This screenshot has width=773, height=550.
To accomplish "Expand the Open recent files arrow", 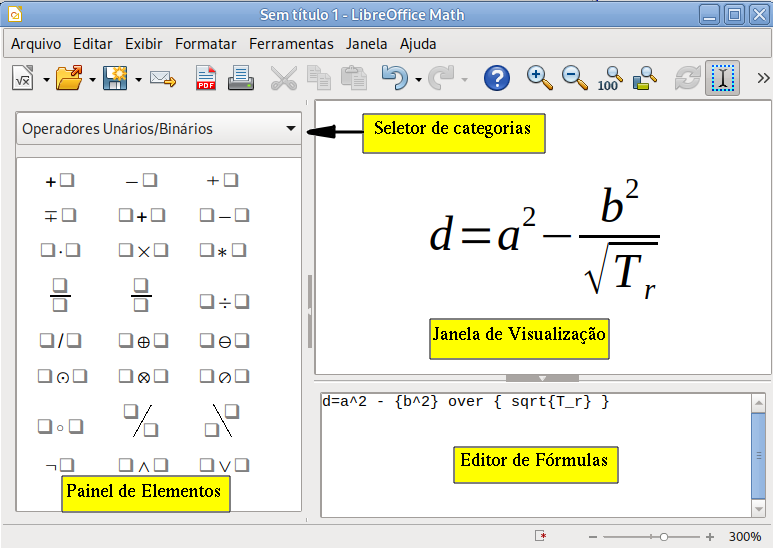I will pyautogui.click(x=92, y=79).
